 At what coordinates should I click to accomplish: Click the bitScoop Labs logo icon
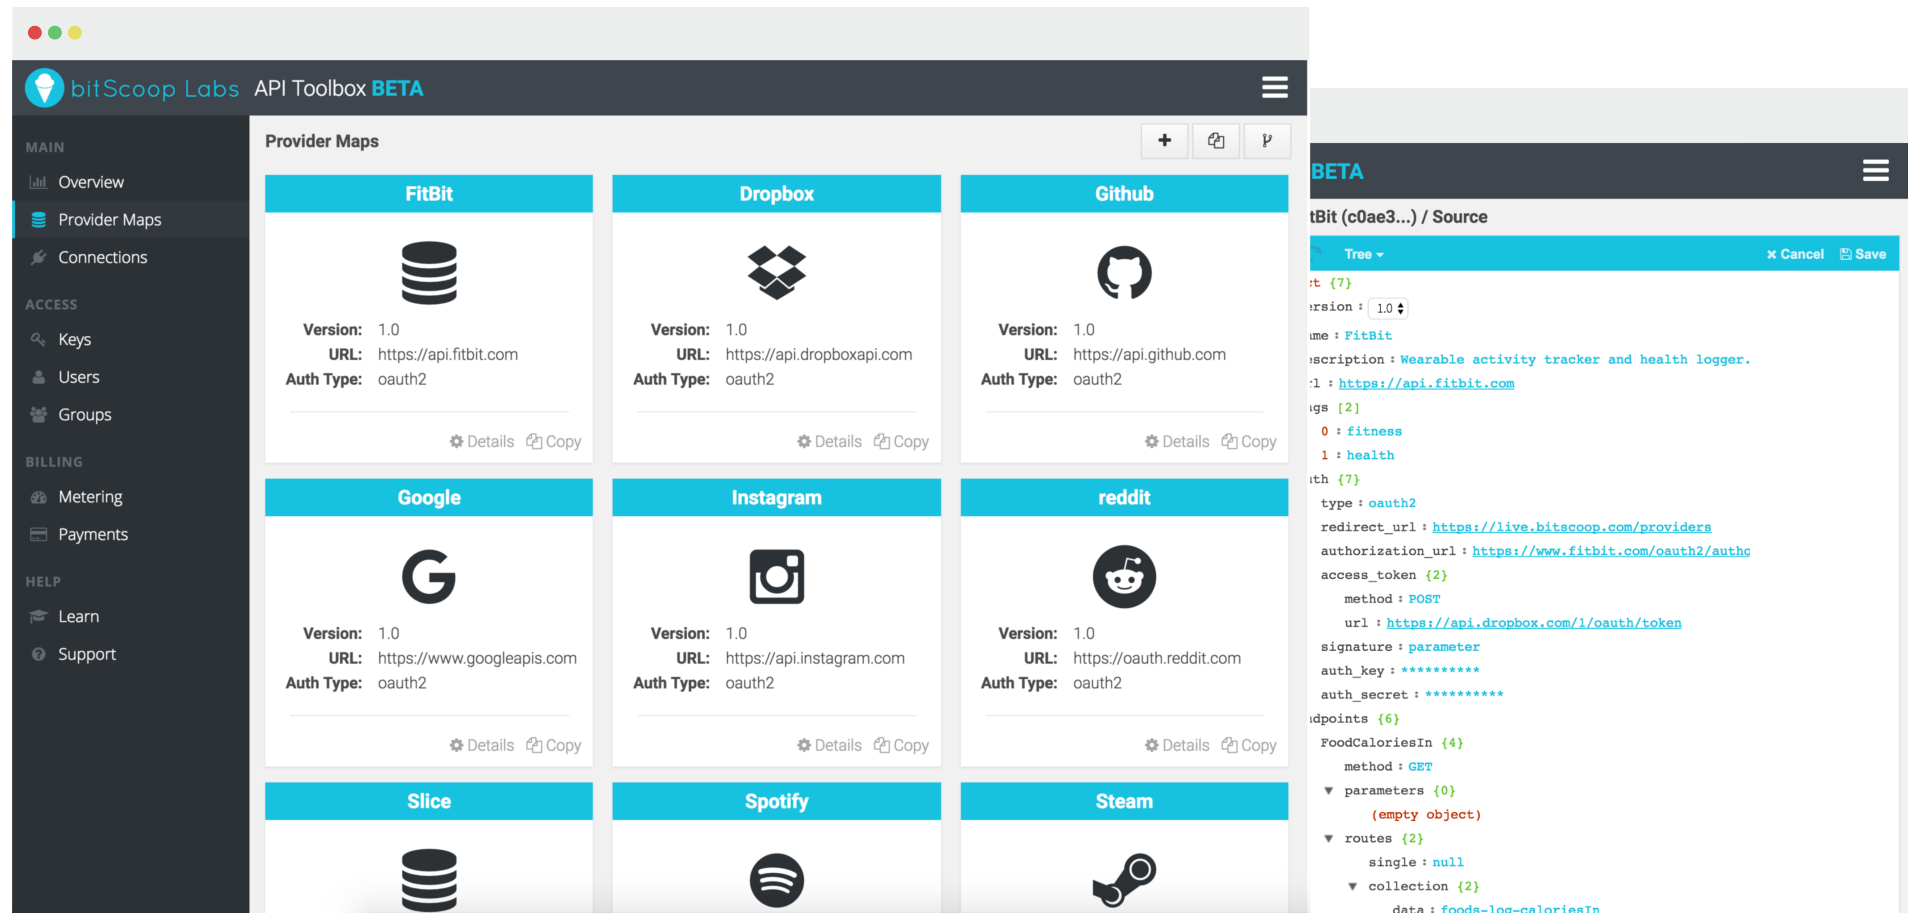coord(44,88)
